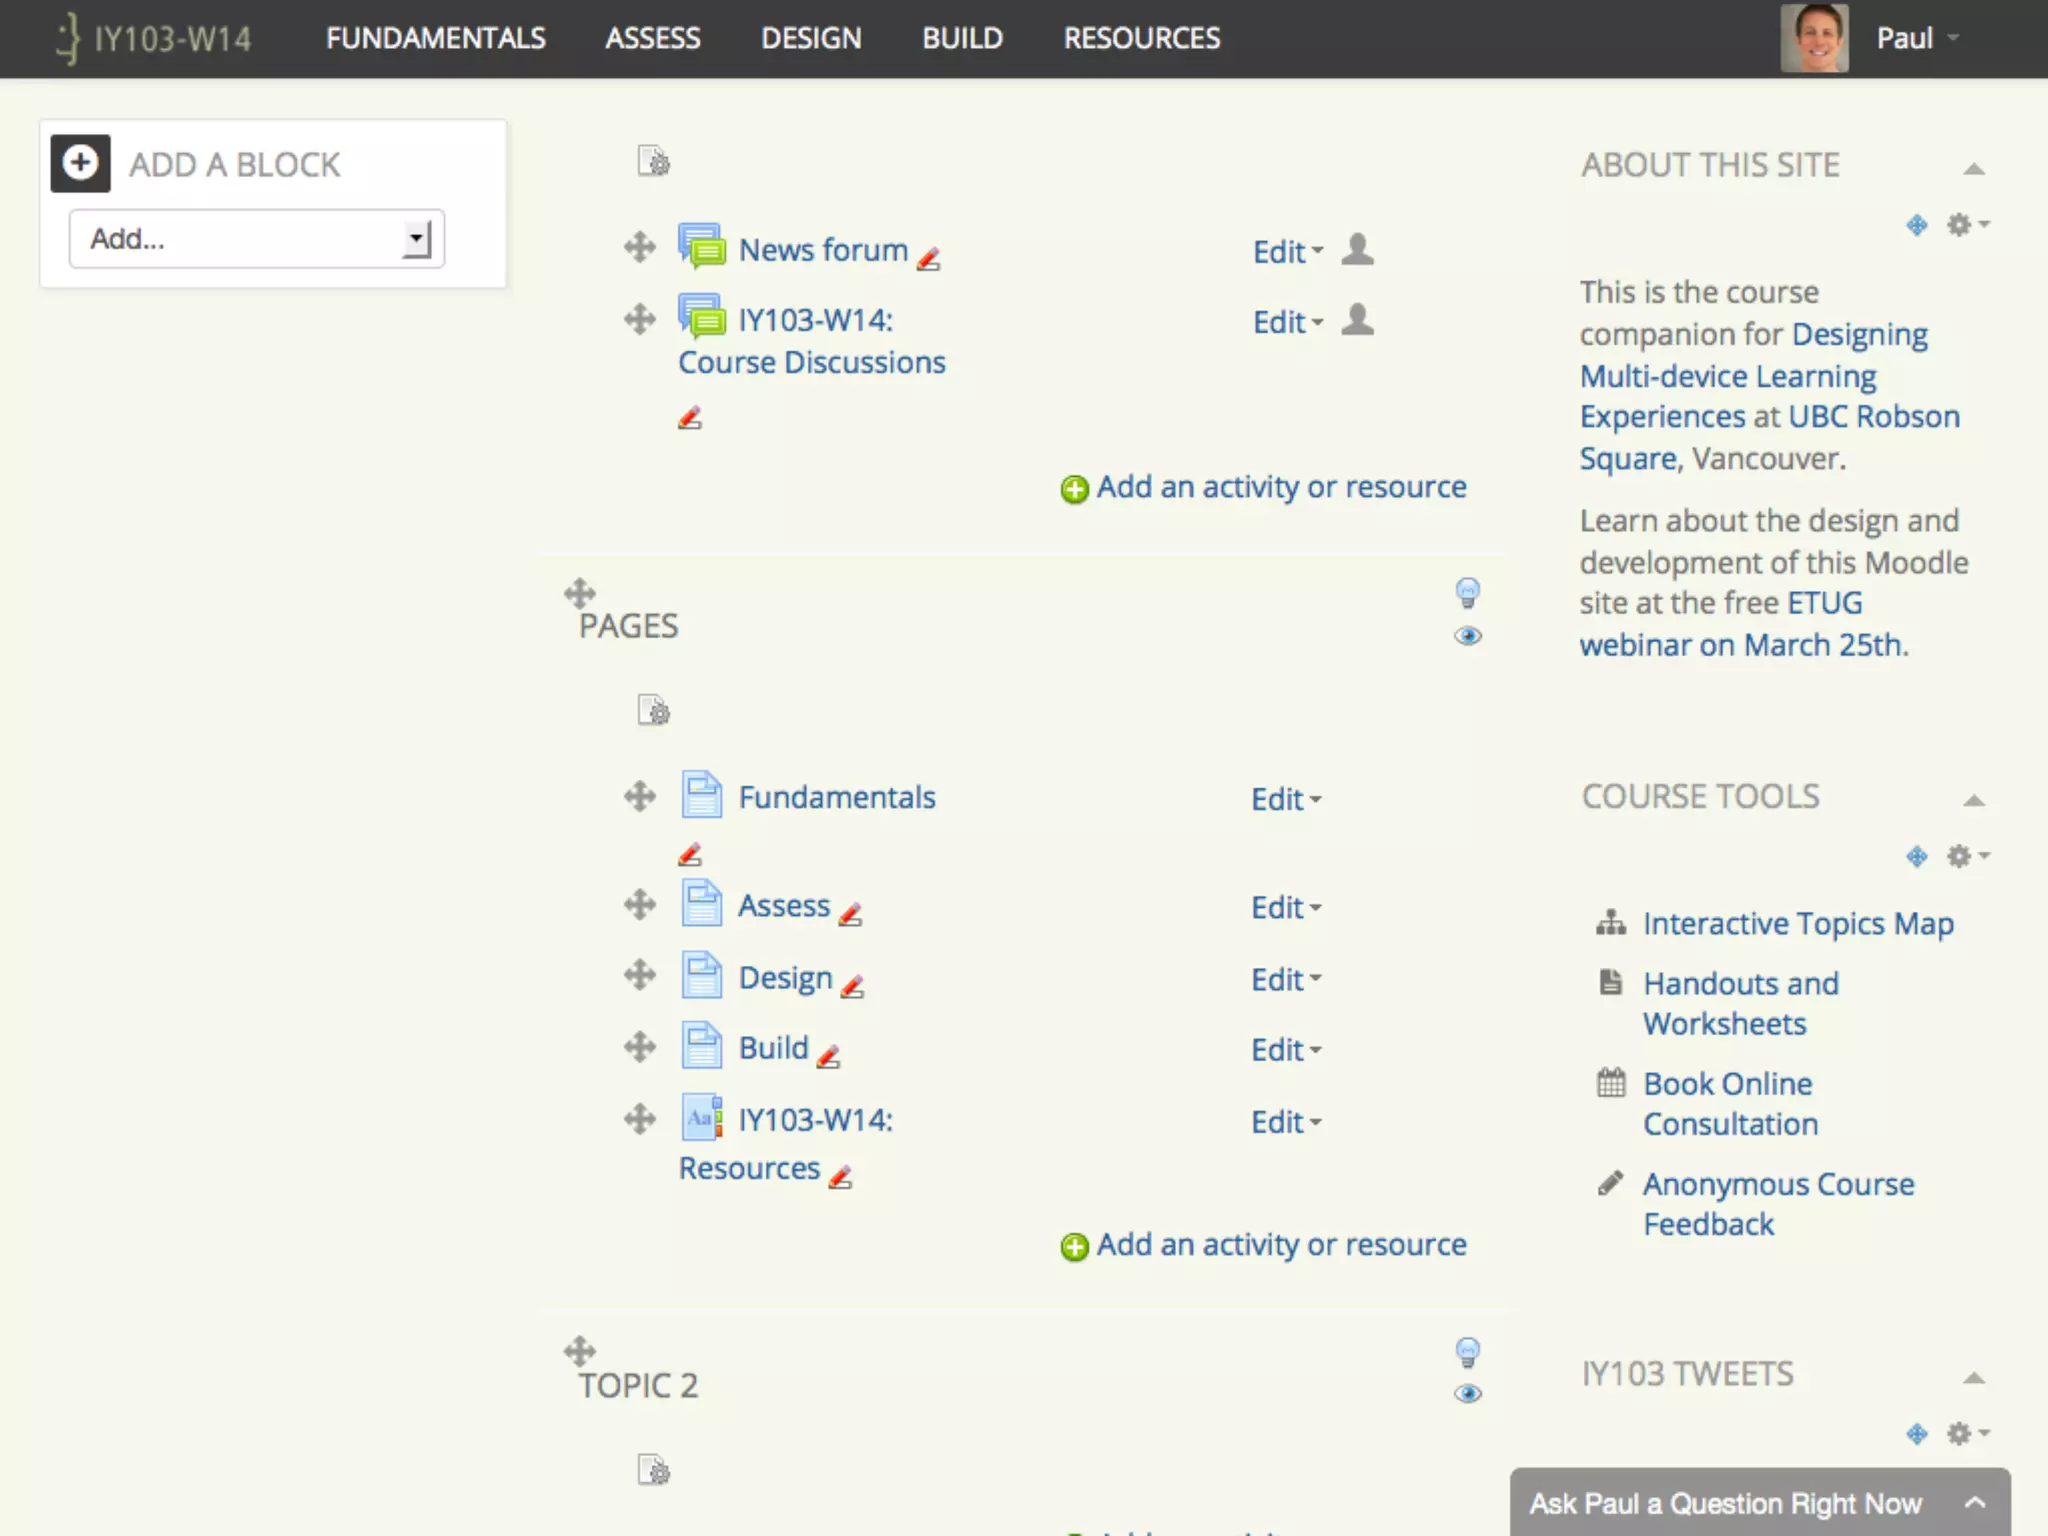The width and height of the screenshot is (2048, 1536).
Task: Hide the PAGES section with eye icon
Action: pyautogui.click(x=1467, y=636)
